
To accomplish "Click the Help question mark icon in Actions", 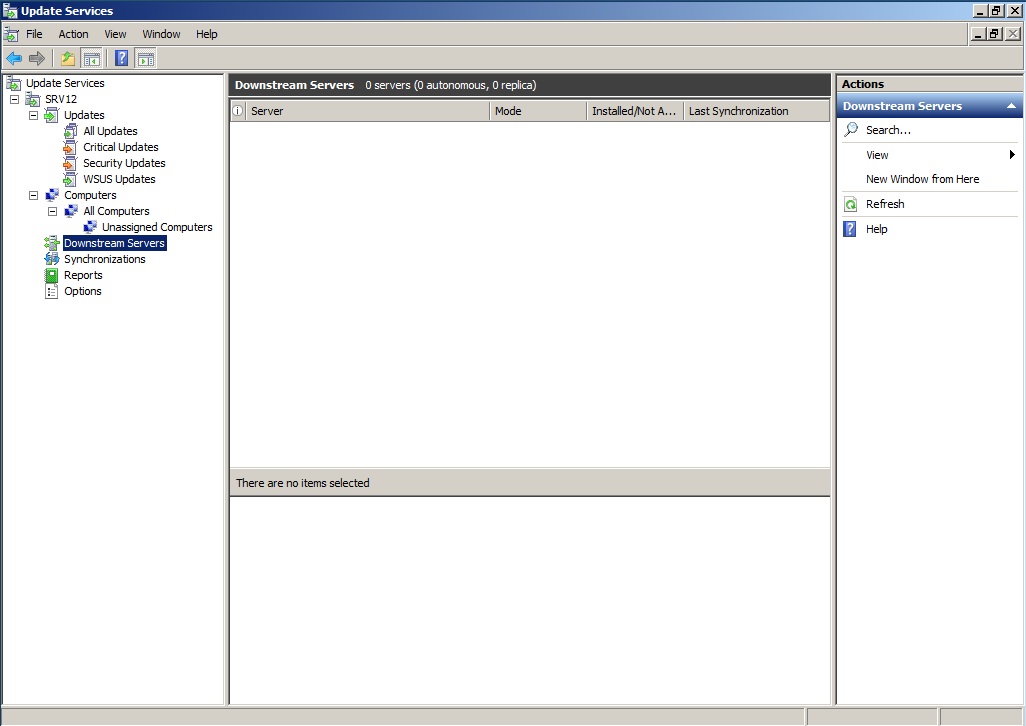I will (850, 229).
